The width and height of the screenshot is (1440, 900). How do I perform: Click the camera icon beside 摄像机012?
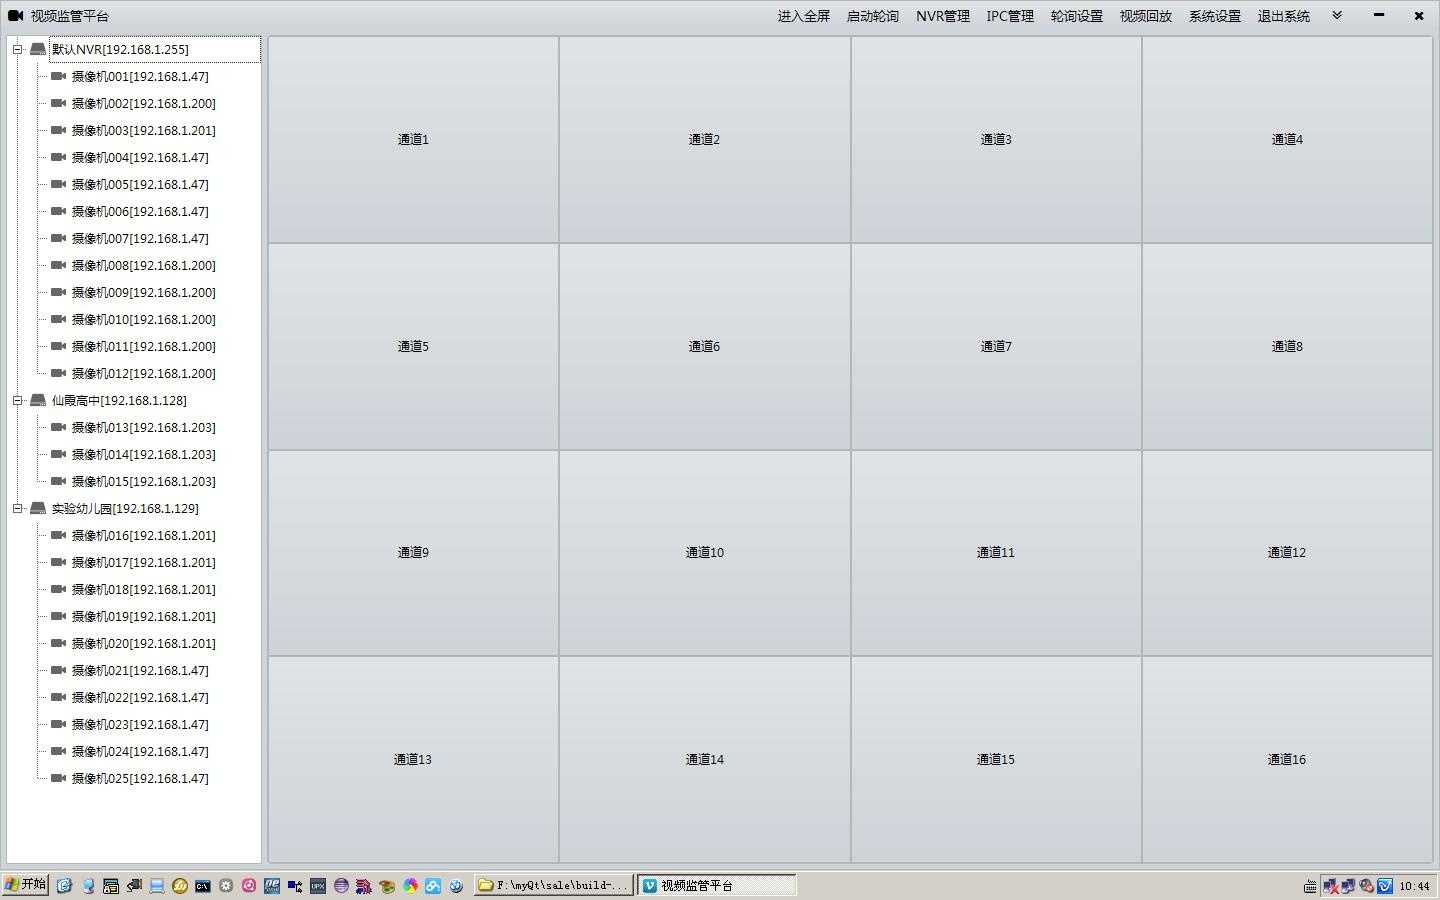click(58, 373)
